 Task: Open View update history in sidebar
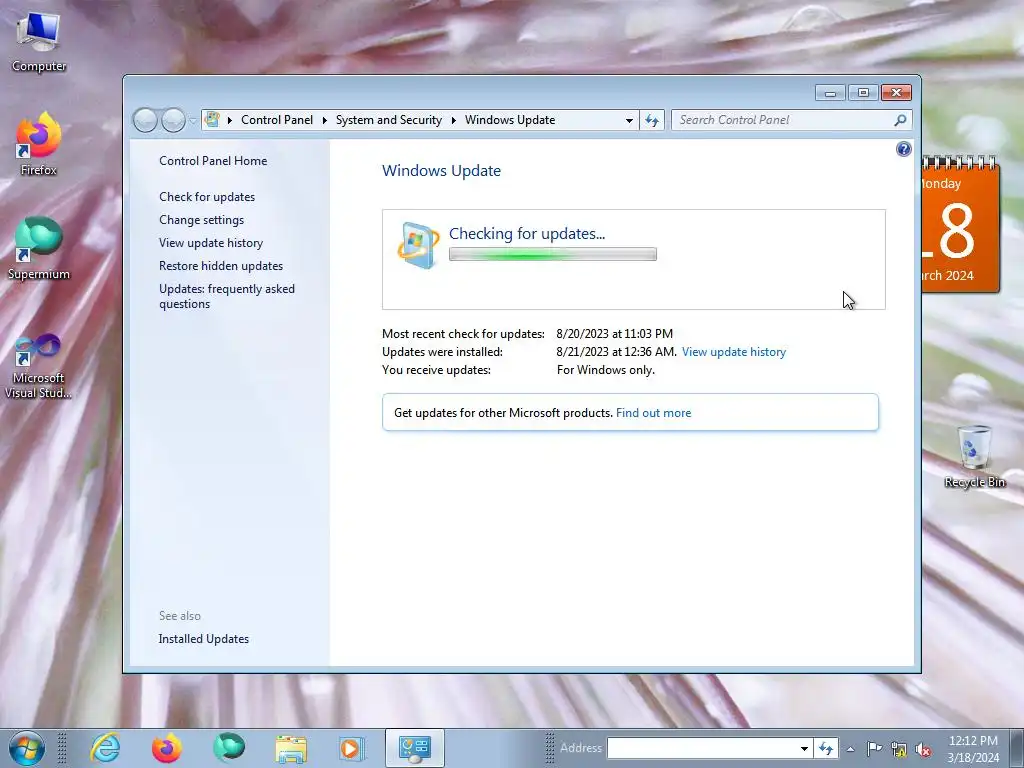pyautogui.click(x=211, y=243)
